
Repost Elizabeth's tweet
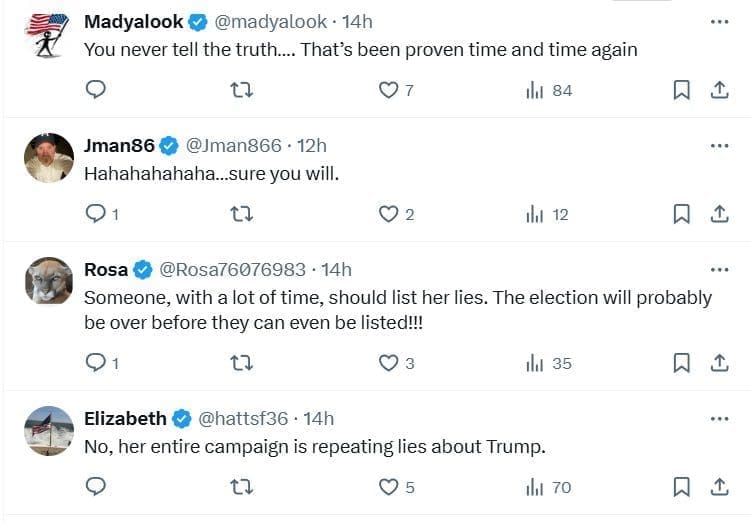pyautogui.click(x=241, y=487)
